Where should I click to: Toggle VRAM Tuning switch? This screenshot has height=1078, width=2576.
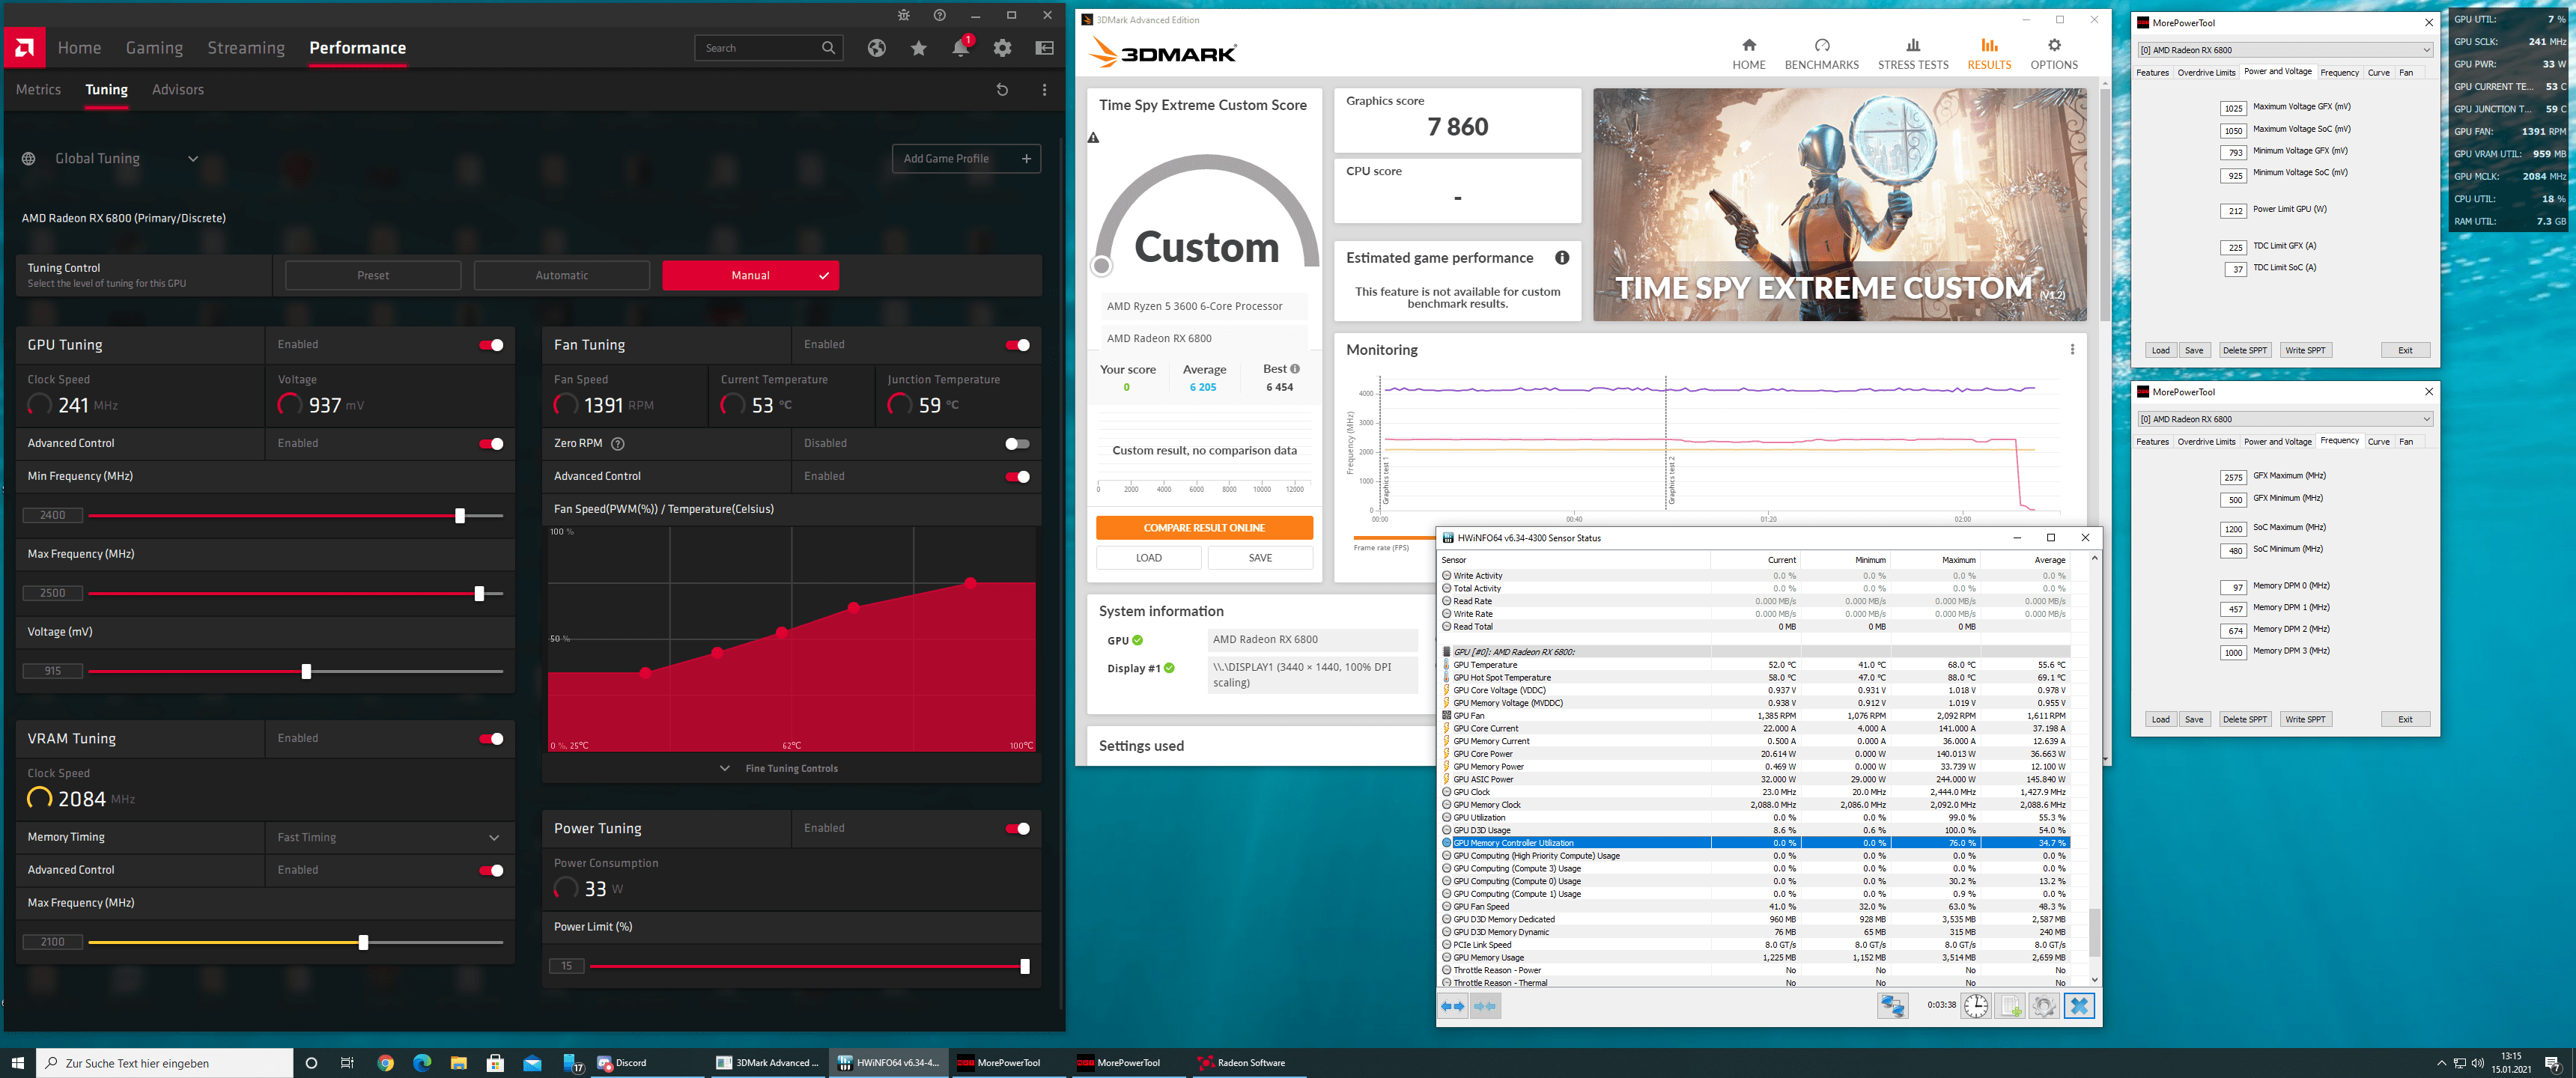pos(490,739)
